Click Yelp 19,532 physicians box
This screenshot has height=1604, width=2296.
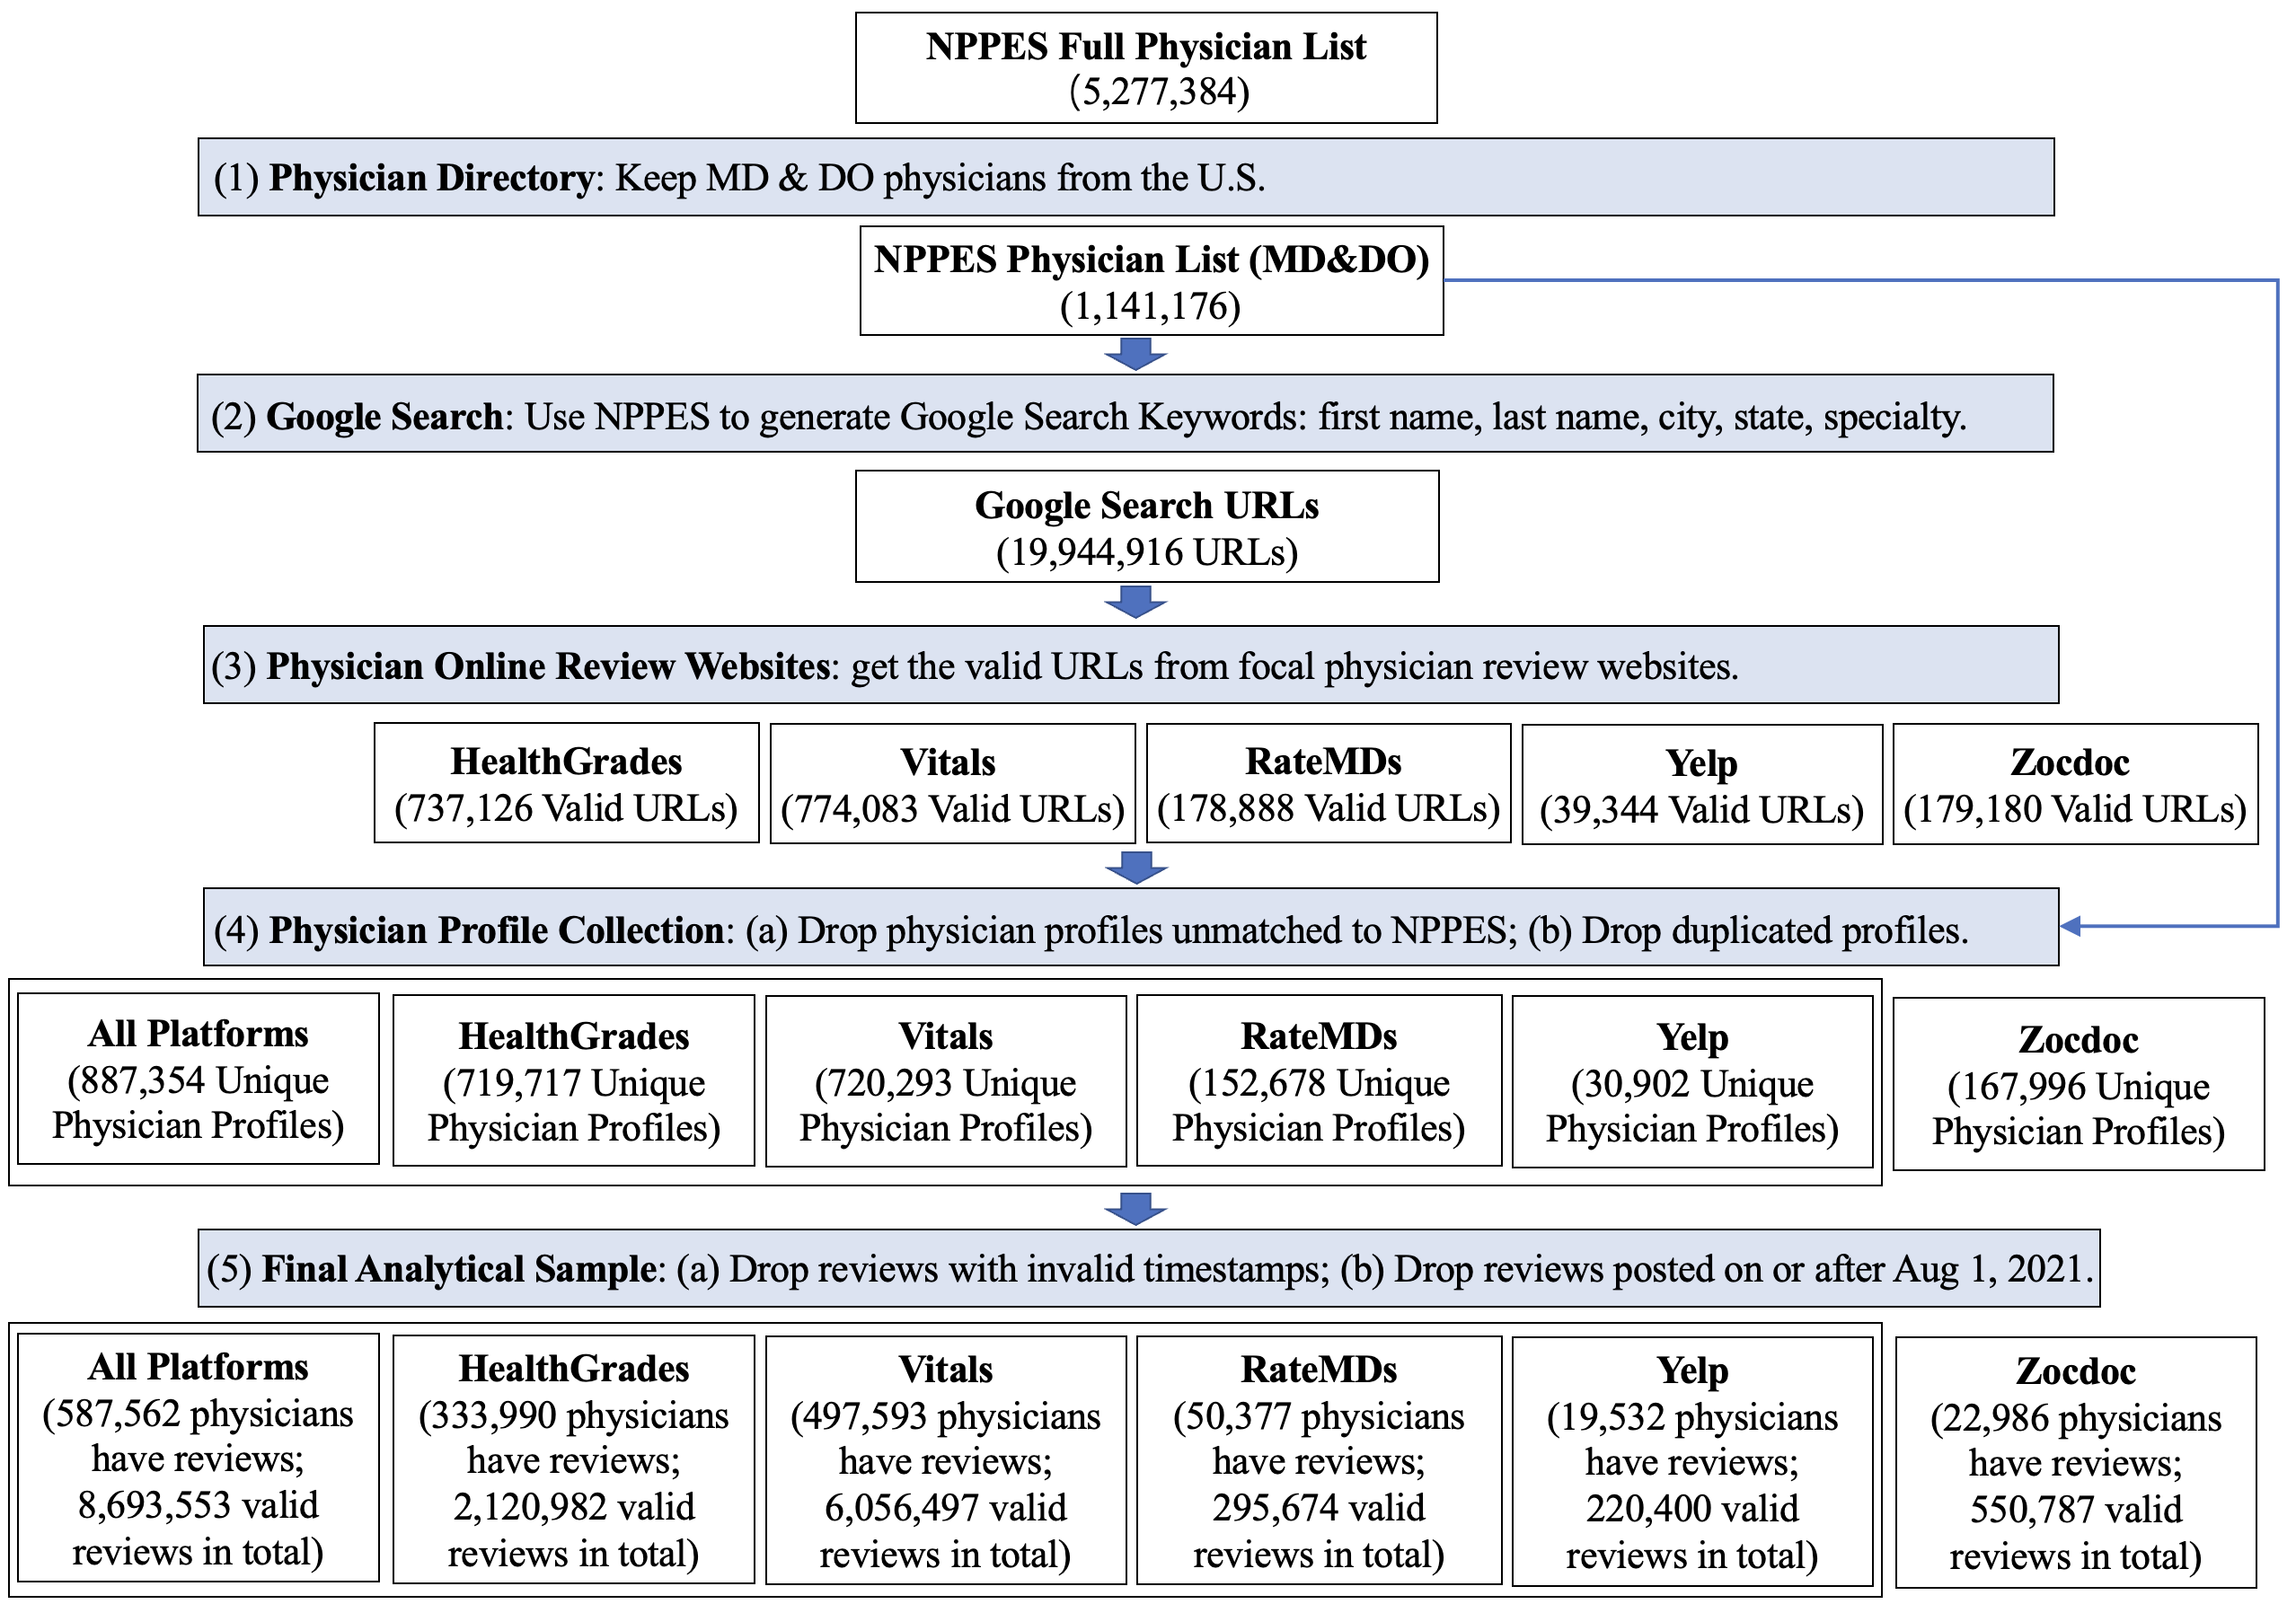pos(1692,1461)
